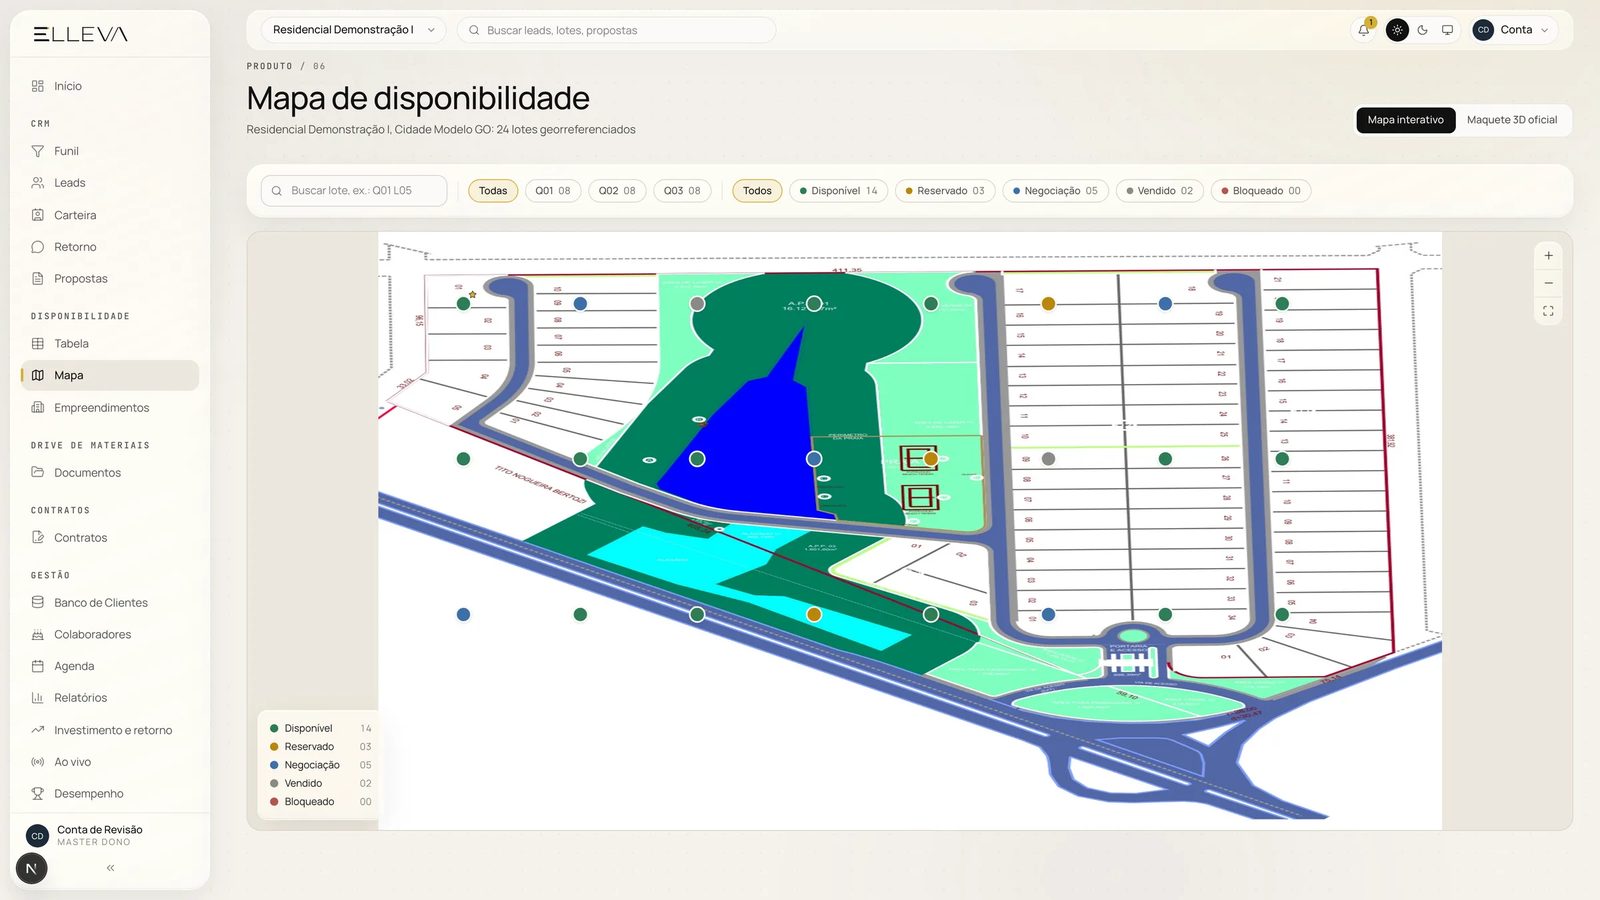Image resolution: width=1600 pixels, height=900 pixels.
Task: Open Investimento e retorno page
Action: pyautogui.click(x=110, y=730)
